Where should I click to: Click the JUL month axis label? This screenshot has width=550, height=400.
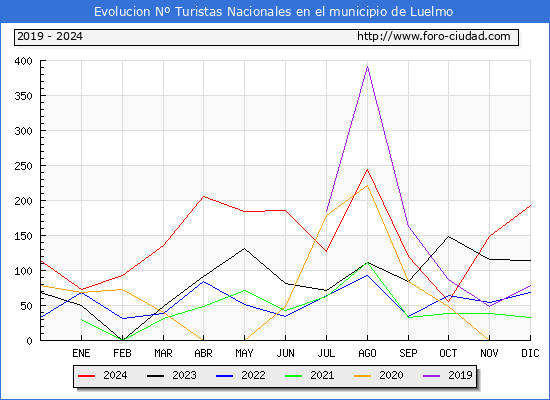pyautogui.click(x=326, y=353)
